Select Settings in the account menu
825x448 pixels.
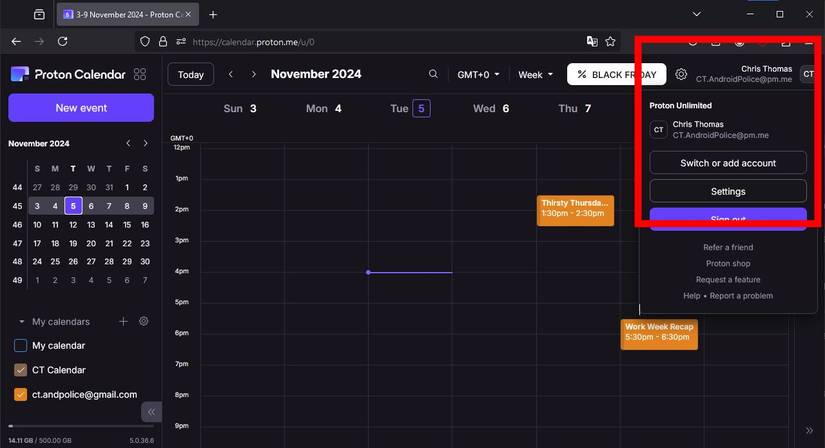[727, 191]
